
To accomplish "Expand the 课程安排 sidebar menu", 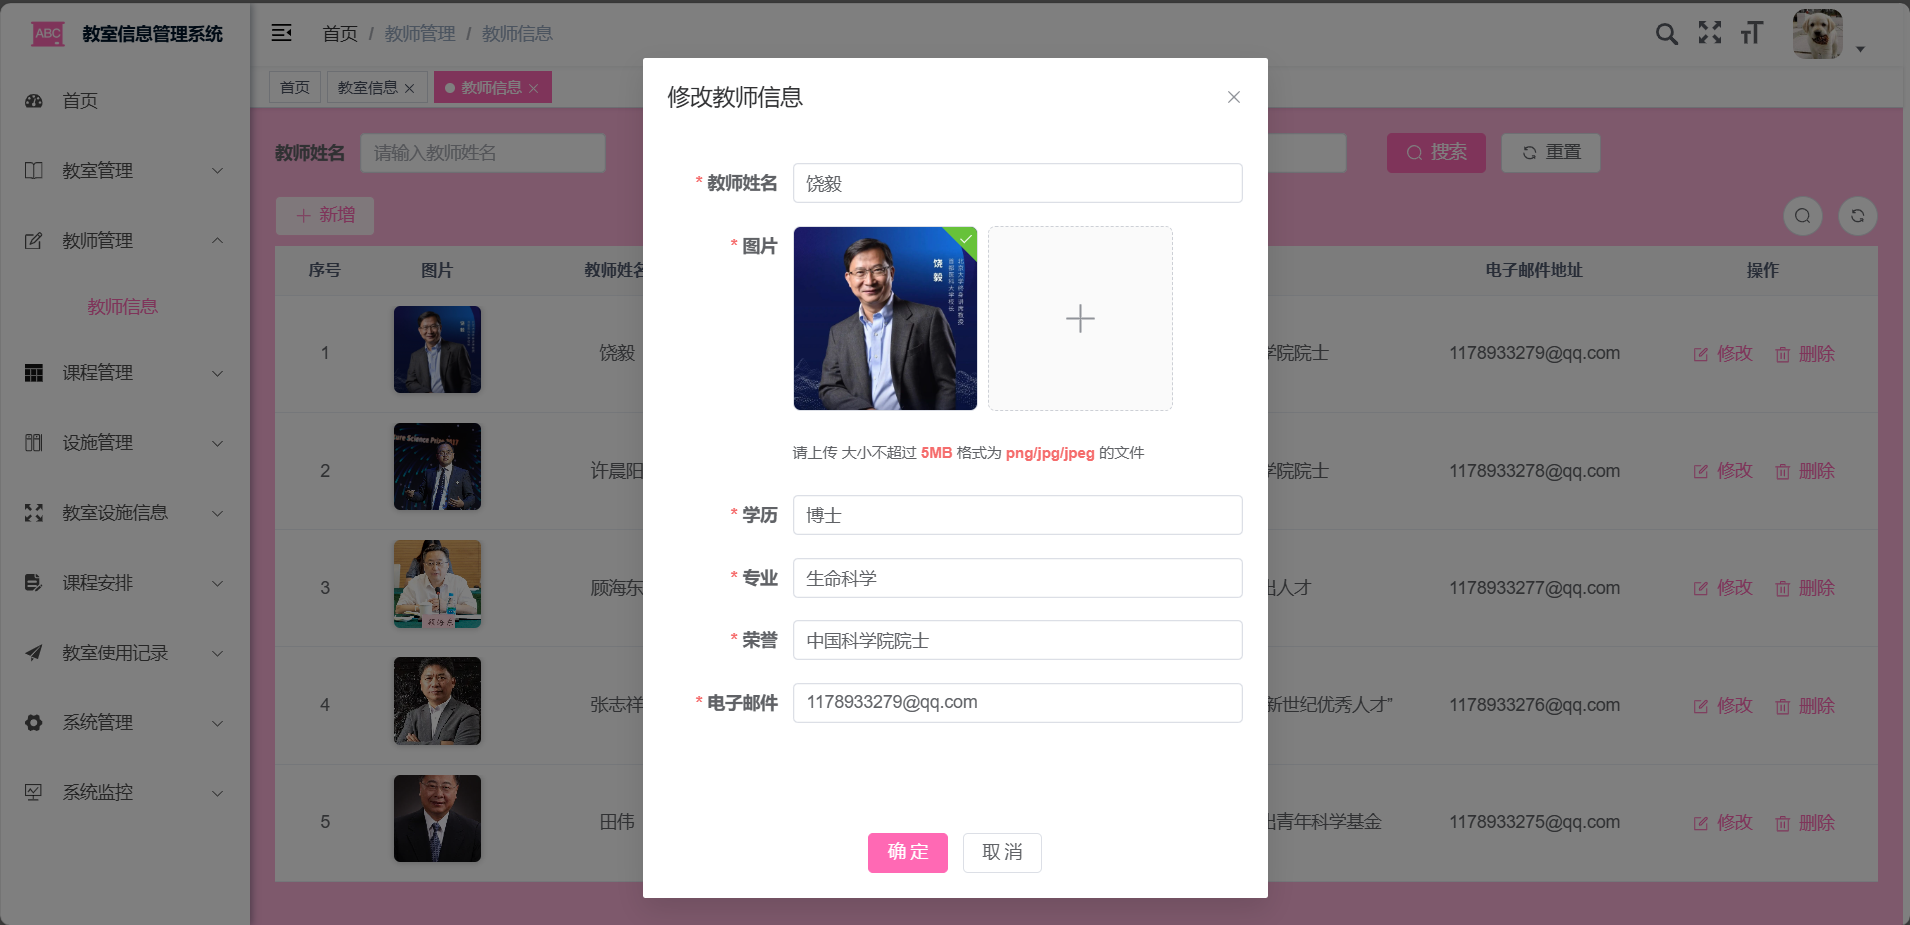I will (x=125, y=583).
